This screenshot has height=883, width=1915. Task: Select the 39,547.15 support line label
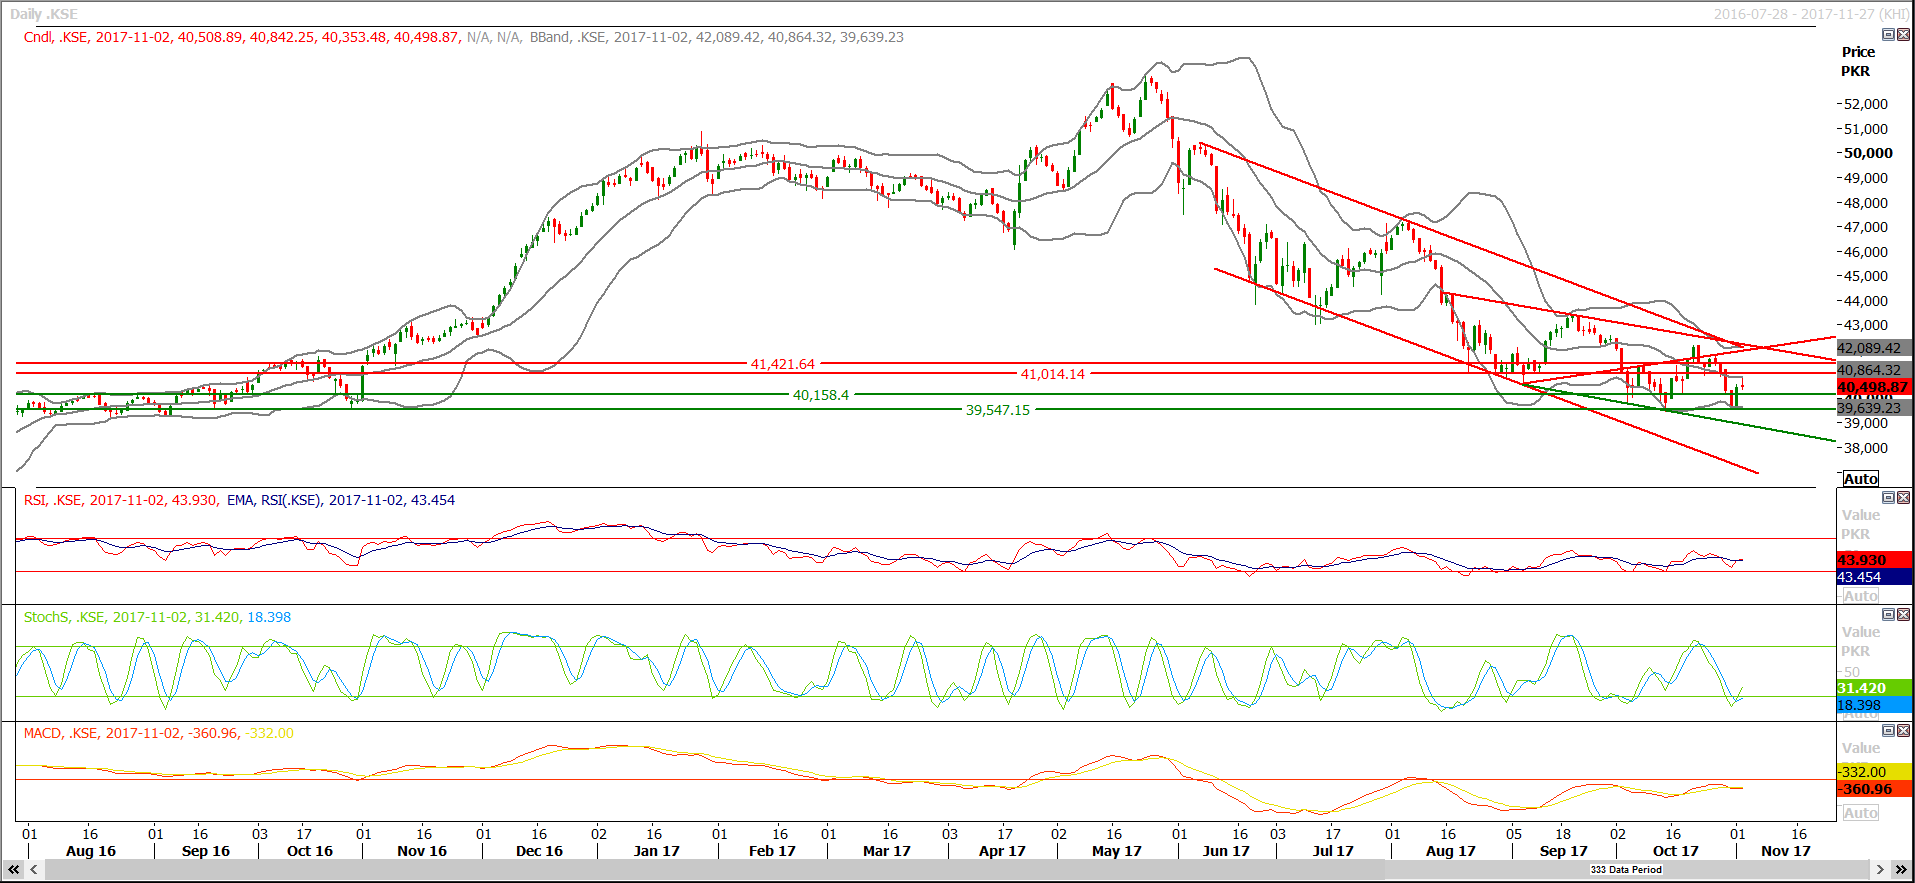[x=997, y=410]
